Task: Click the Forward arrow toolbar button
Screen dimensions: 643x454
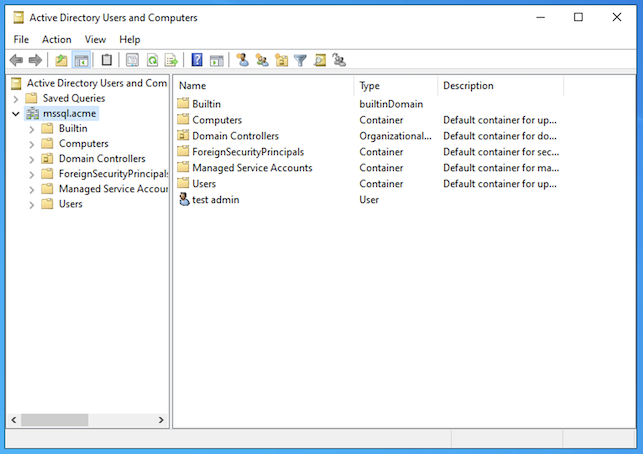Action: [35, 60]
